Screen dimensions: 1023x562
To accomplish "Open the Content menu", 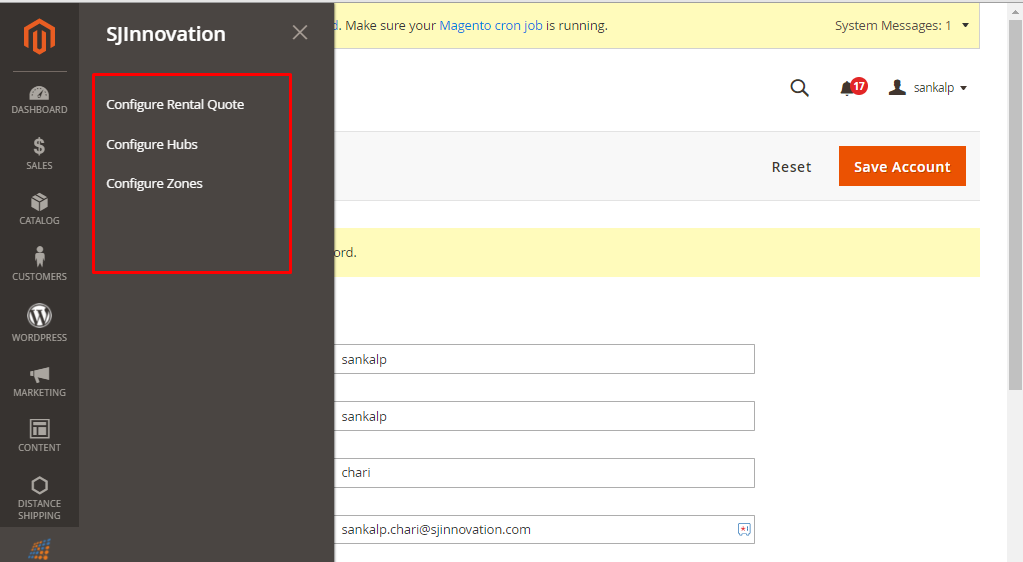I will click(x=39, y=436).
